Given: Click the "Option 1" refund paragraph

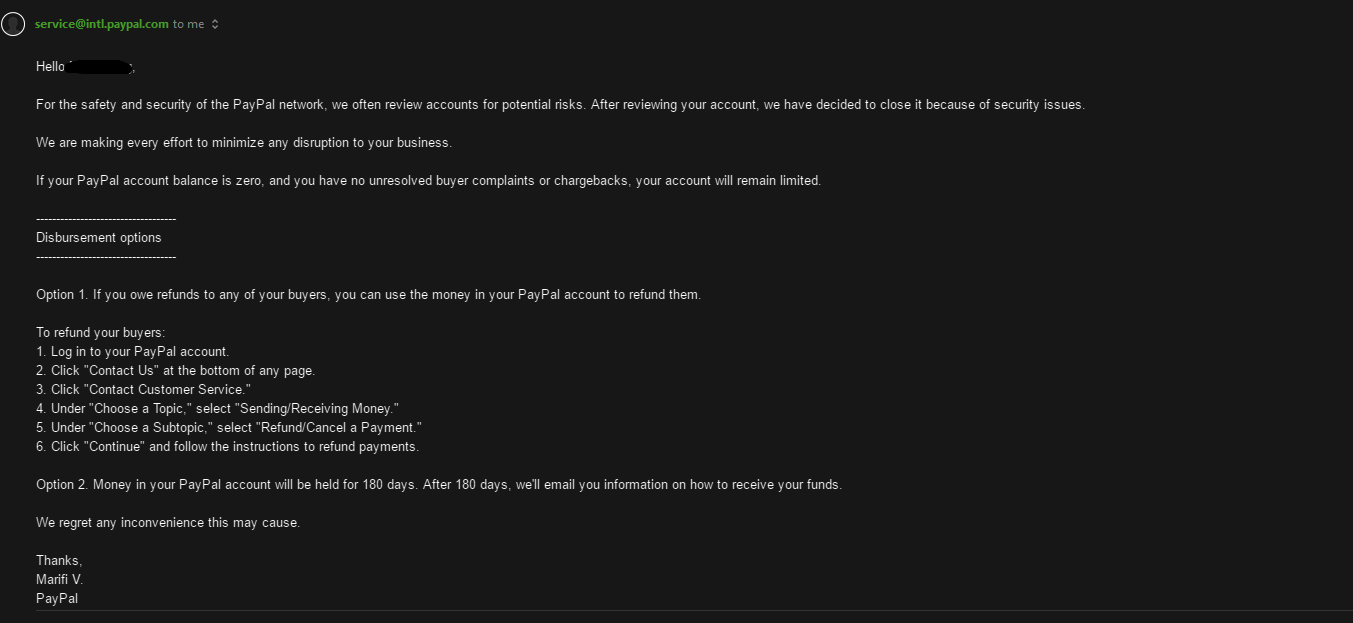Looking at the screenshot, I should 368,295.
